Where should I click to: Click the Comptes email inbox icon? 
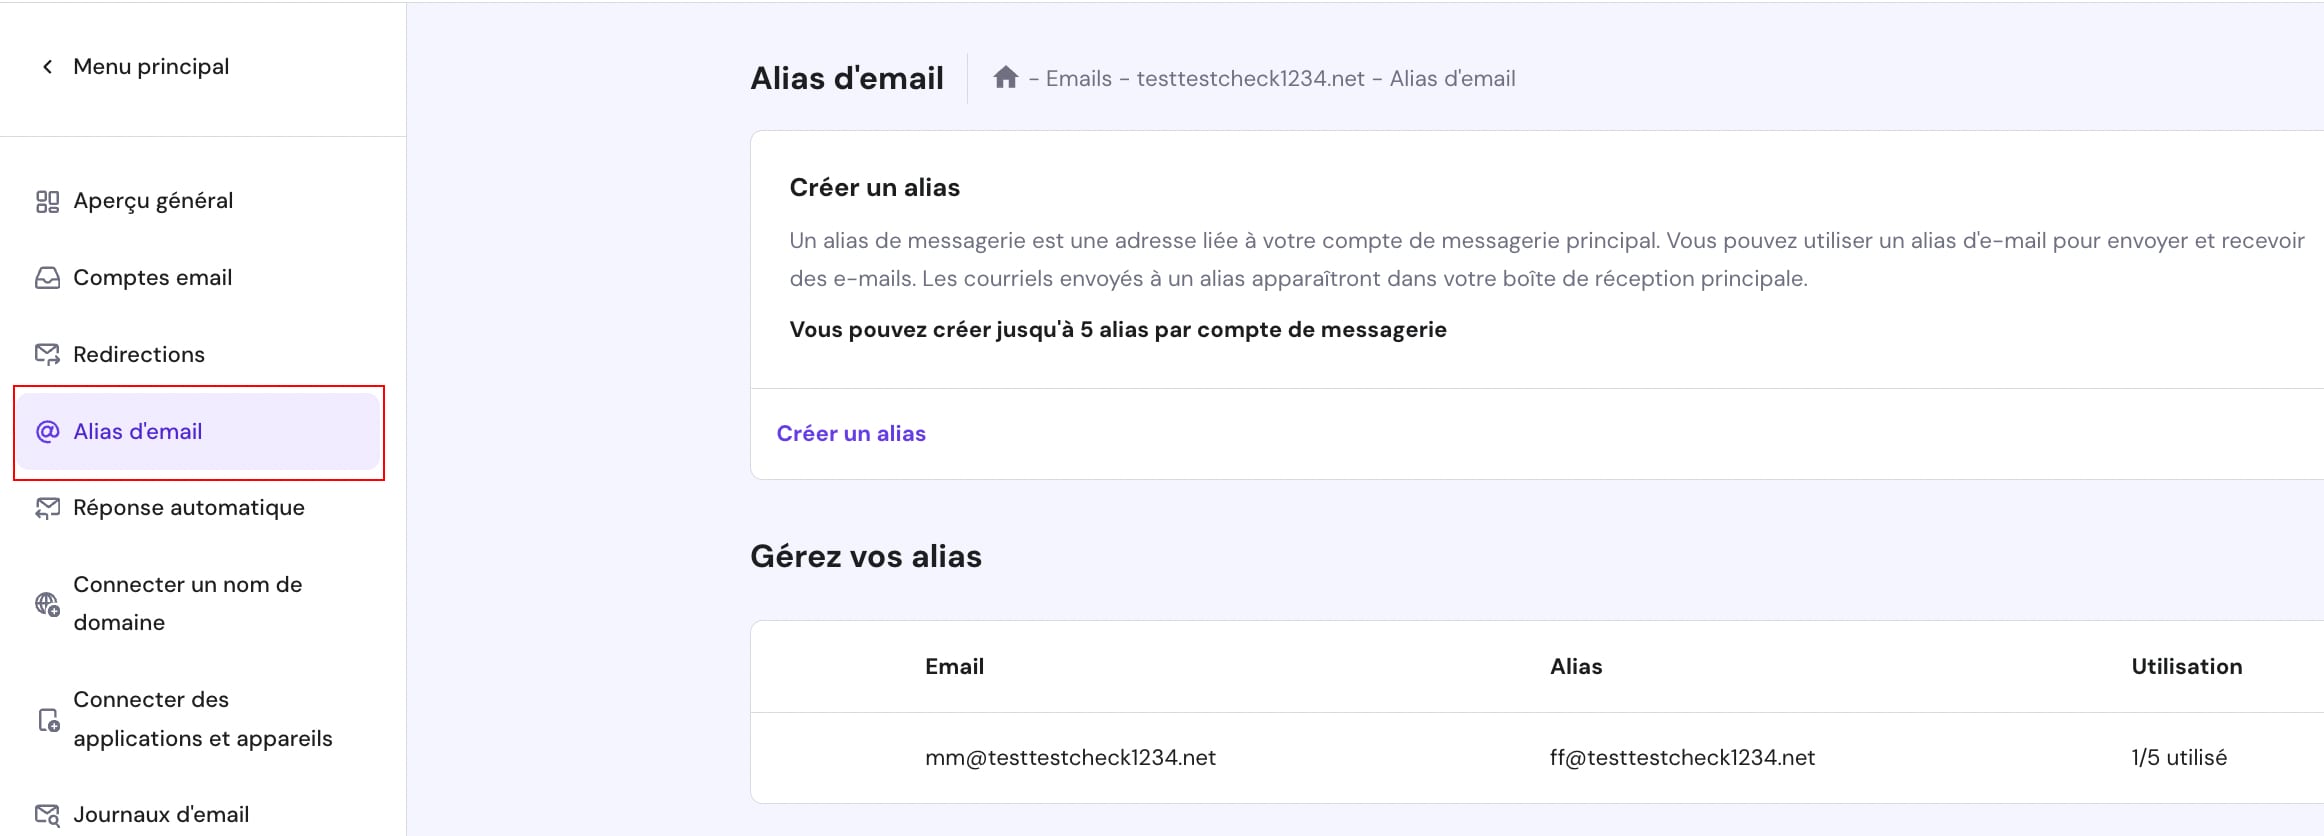47,278
